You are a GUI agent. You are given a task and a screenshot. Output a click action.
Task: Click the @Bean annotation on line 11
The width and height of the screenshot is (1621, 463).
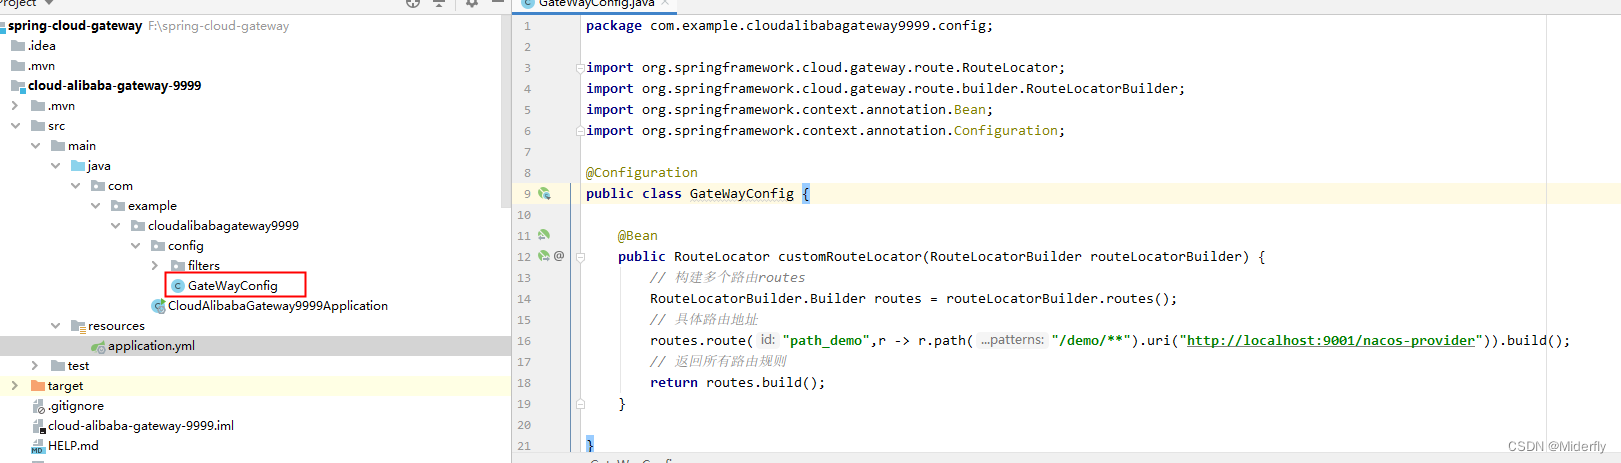point(638,236)
